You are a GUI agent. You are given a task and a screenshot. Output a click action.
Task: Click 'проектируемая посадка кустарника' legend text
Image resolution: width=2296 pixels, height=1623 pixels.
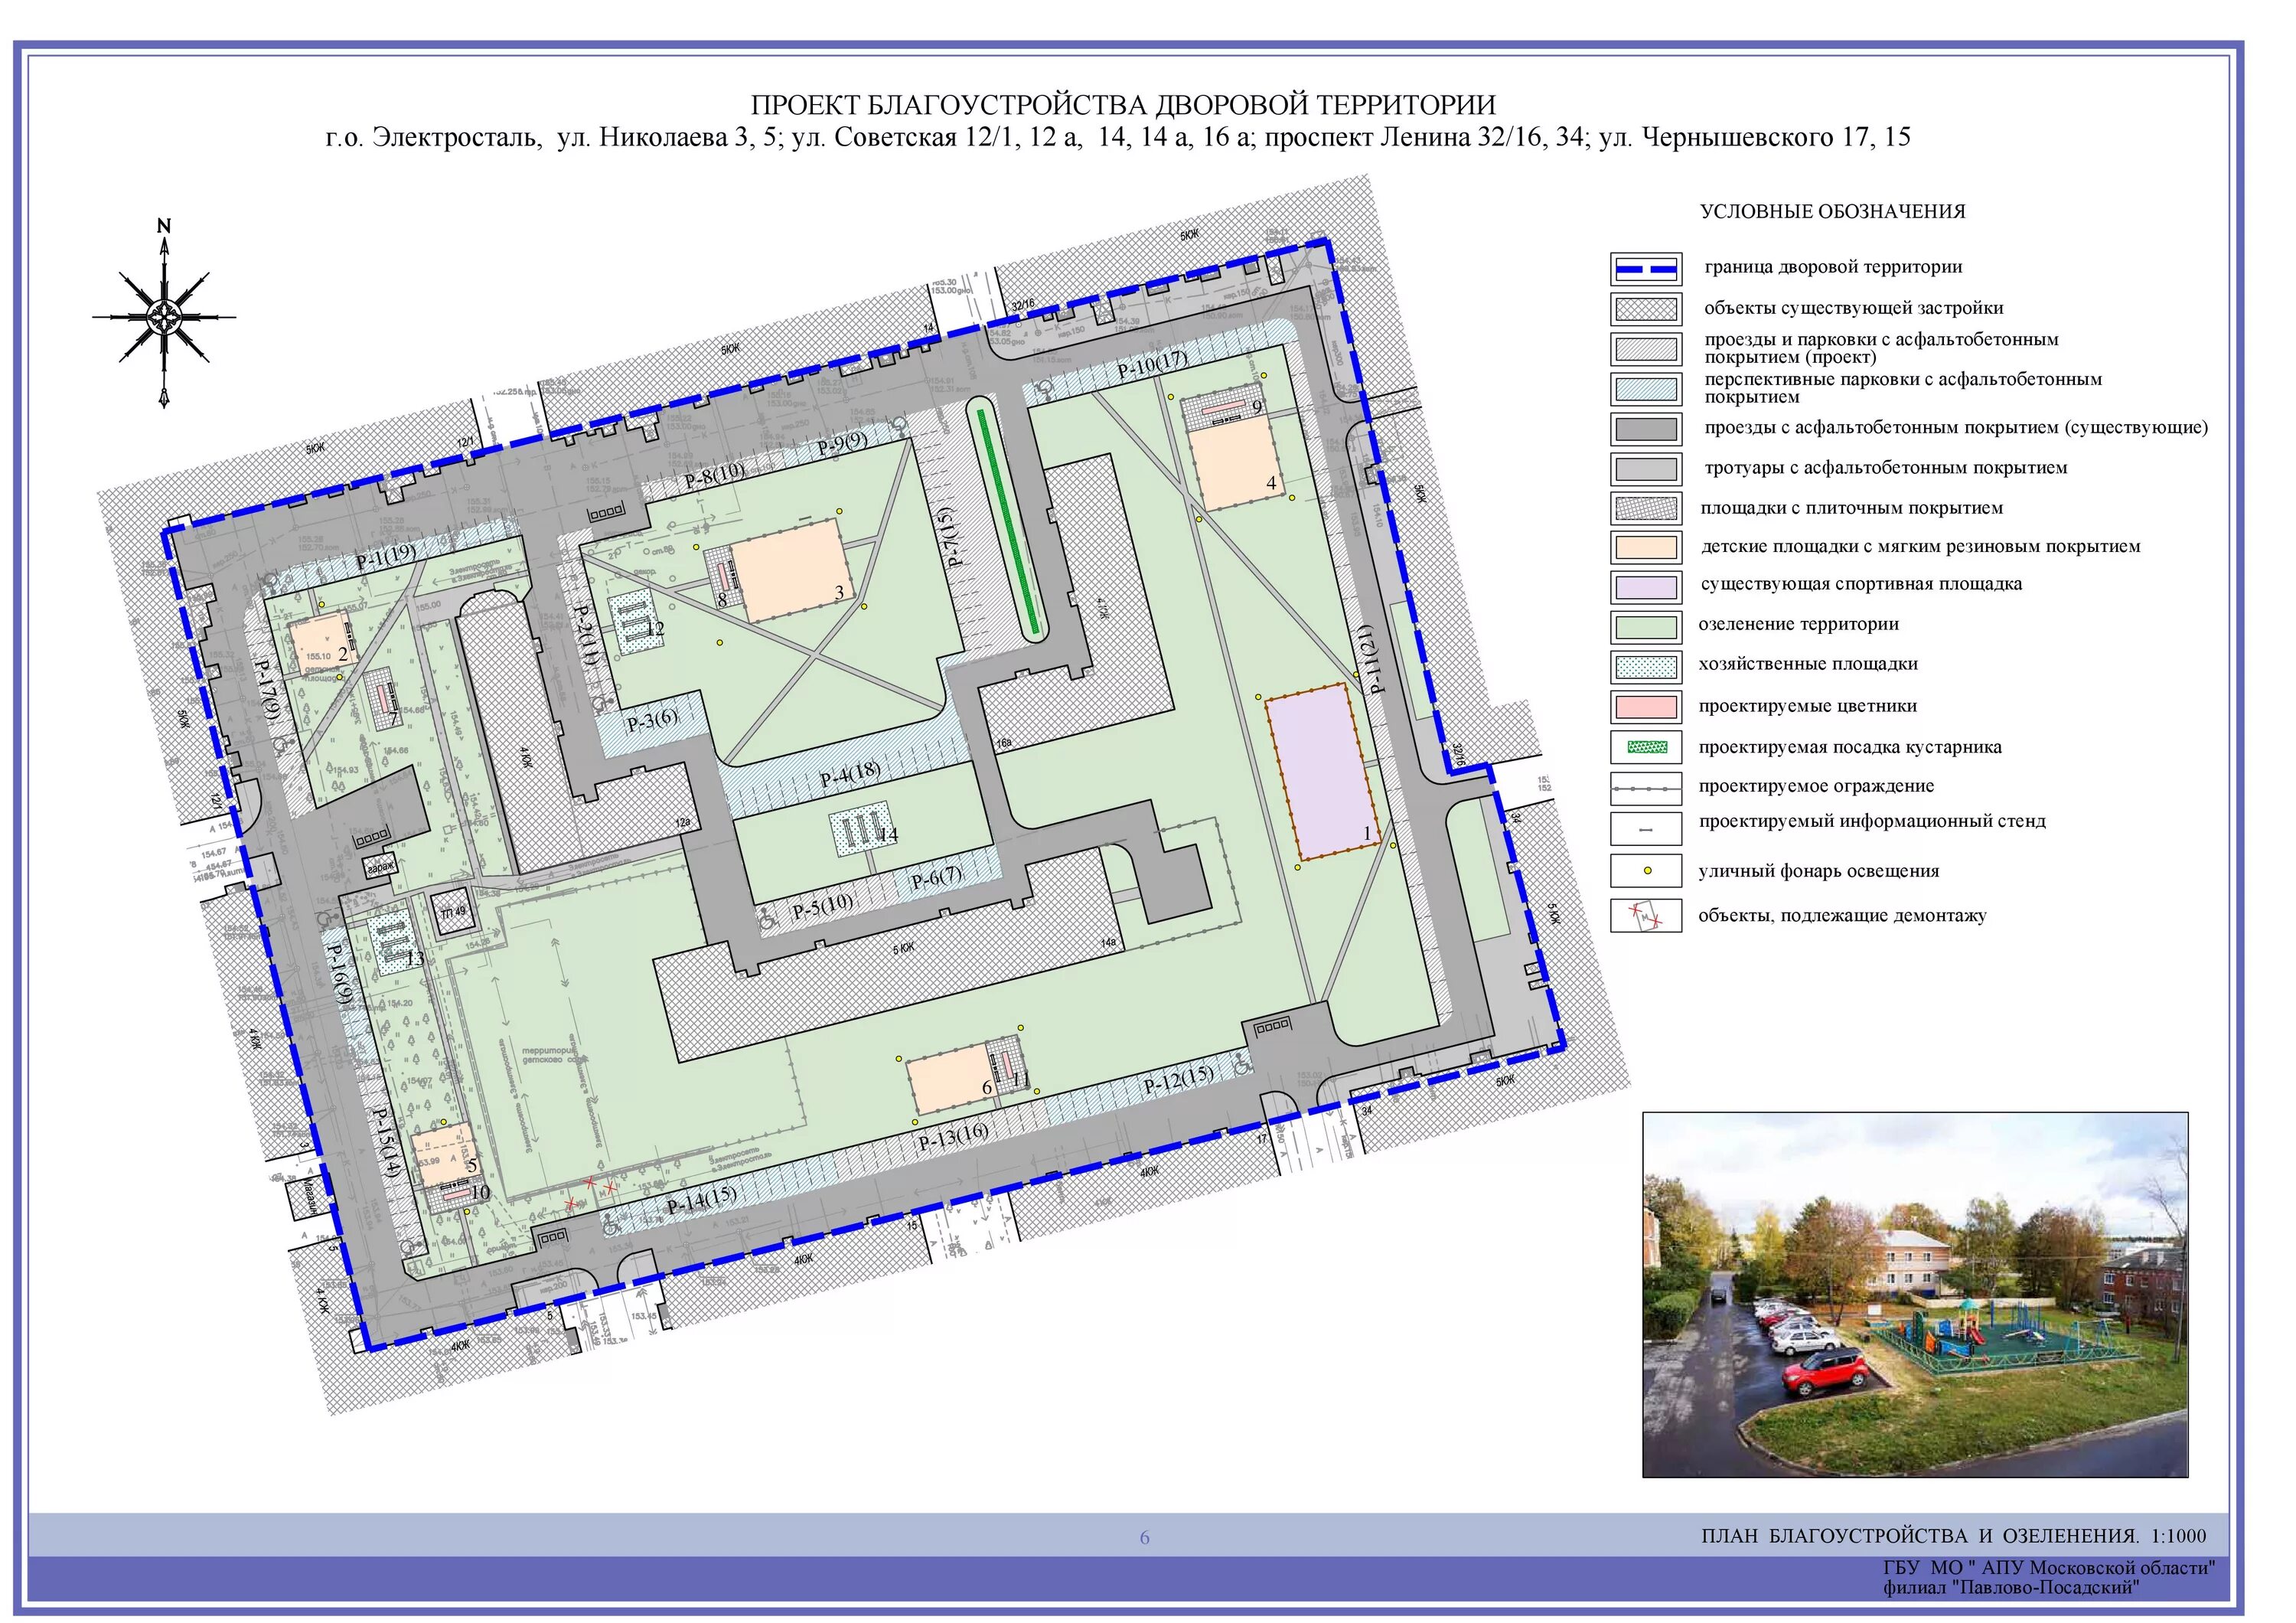tap(1850, 747)
